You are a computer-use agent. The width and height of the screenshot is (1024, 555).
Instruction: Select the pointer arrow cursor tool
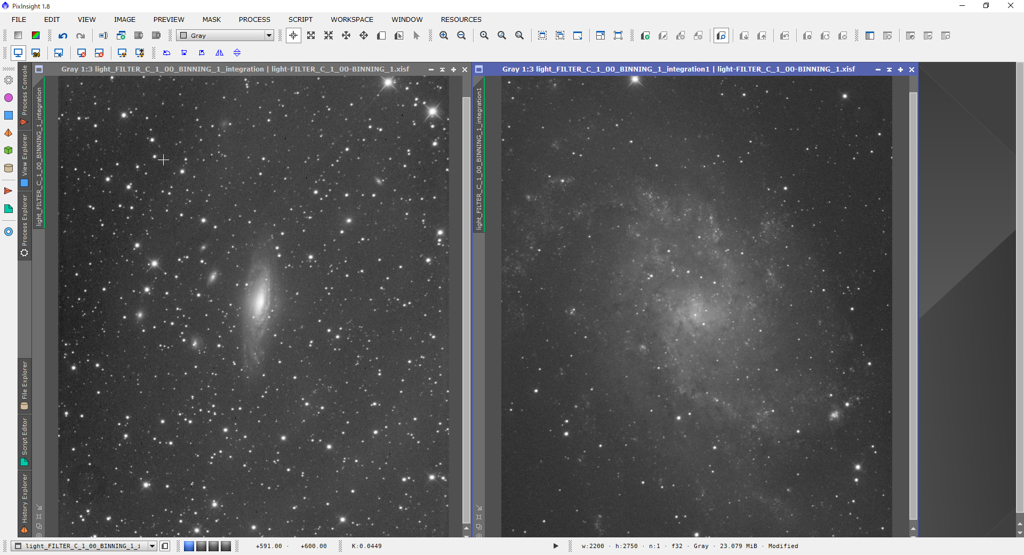(x=417, y=36)
